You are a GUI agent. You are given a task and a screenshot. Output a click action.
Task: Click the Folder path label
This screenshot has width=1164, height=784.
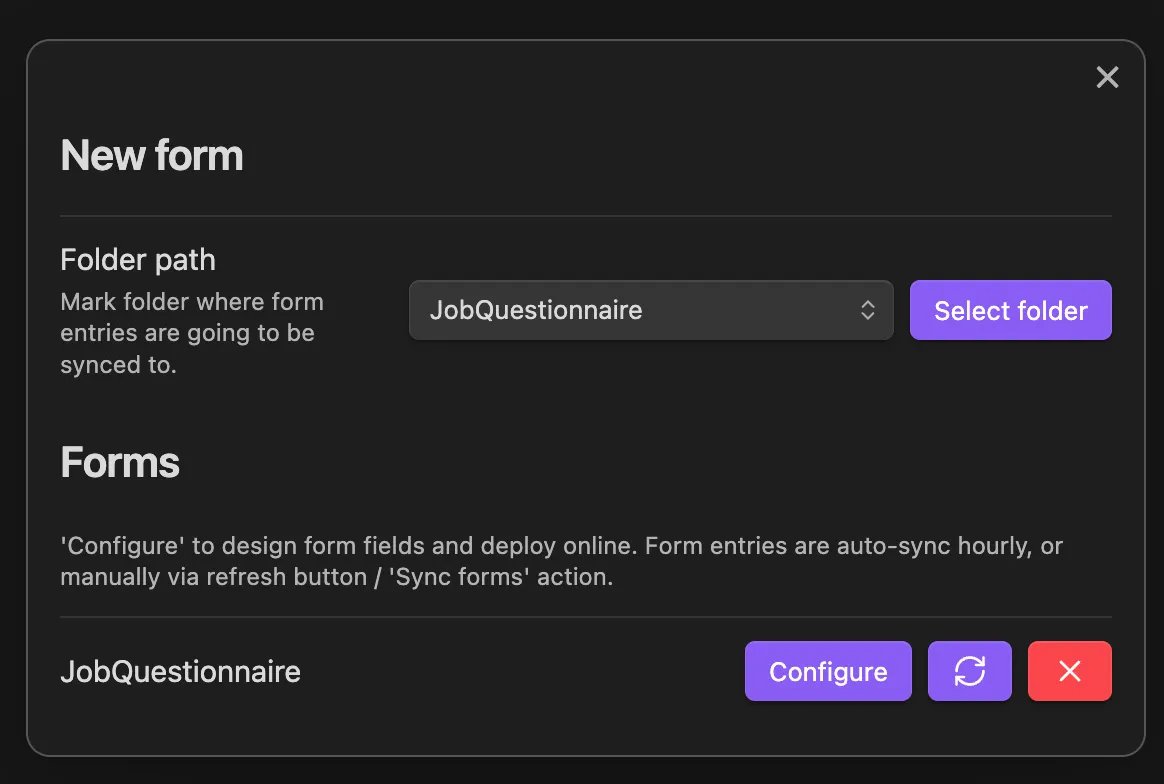tap(138, 260)
